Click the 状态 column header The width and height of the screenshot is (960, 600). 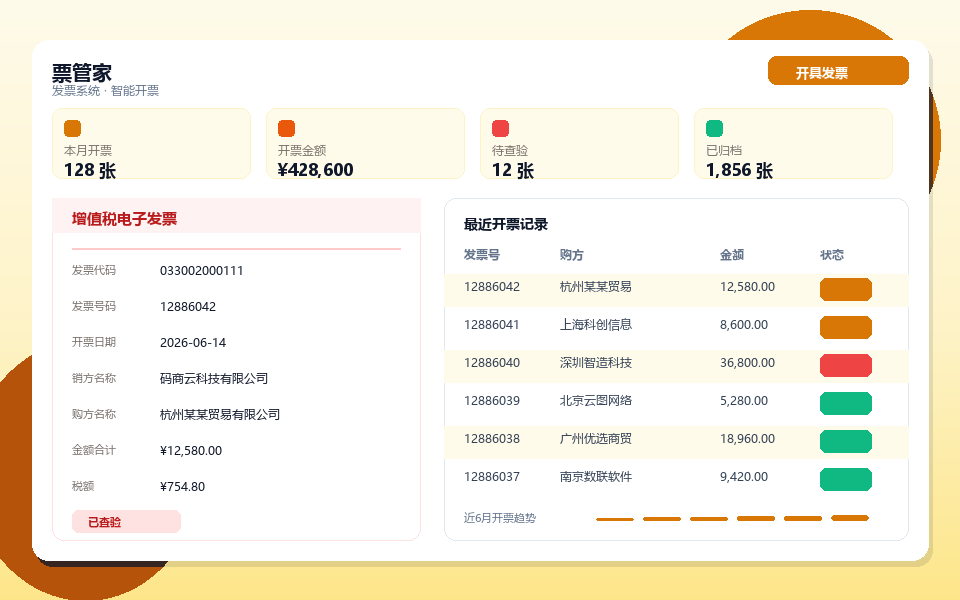(x=832, y=255)
